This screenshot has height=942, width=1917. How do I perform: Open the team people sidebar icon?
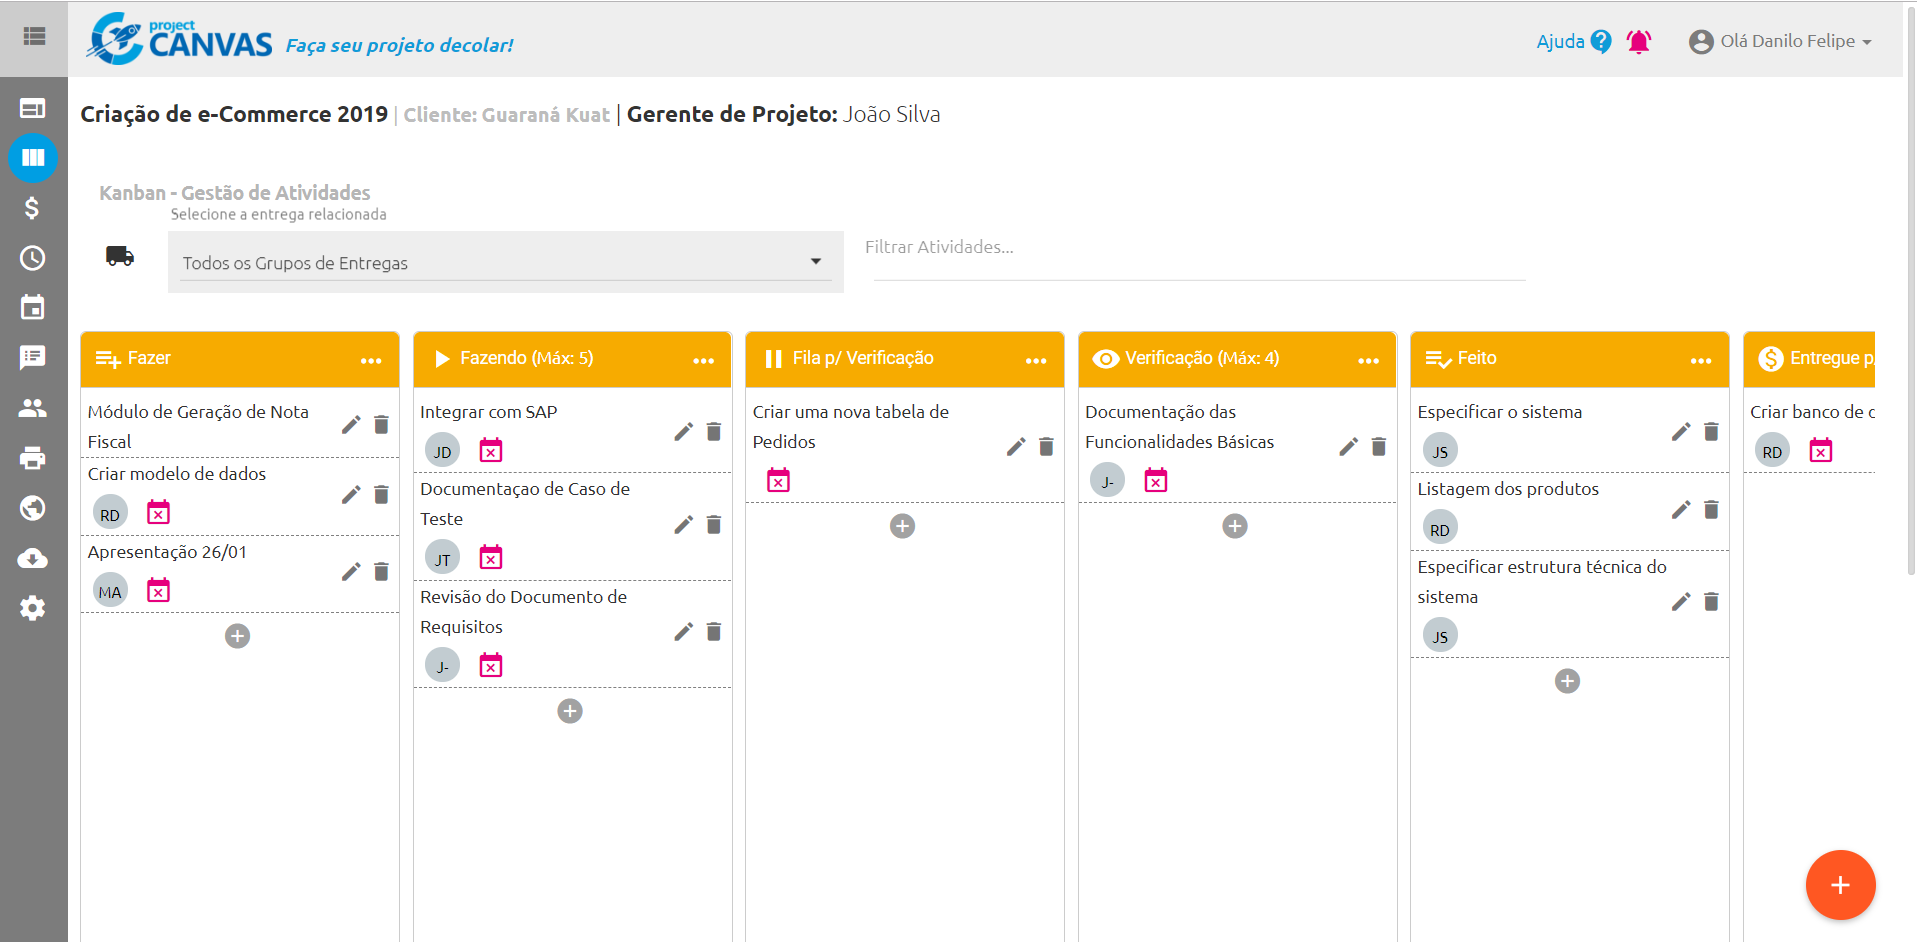click(33, 408)
